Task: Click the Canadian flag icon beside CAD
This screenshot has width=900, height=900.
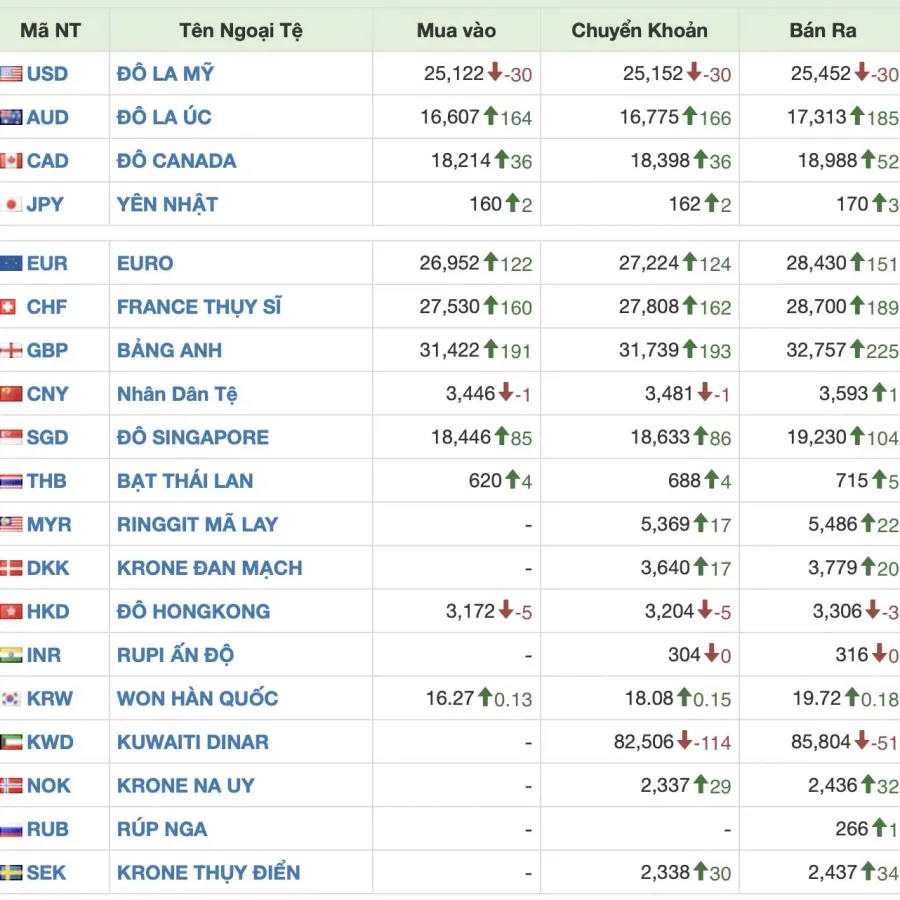Action: click(x=11, y=161)
